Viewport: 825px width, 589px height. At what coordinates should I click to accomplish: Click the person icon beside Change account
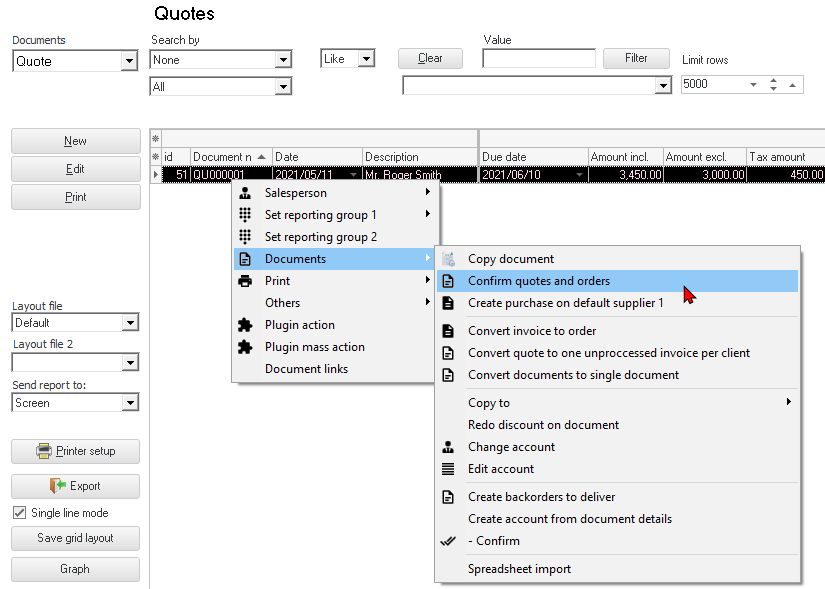coord(448,447)
